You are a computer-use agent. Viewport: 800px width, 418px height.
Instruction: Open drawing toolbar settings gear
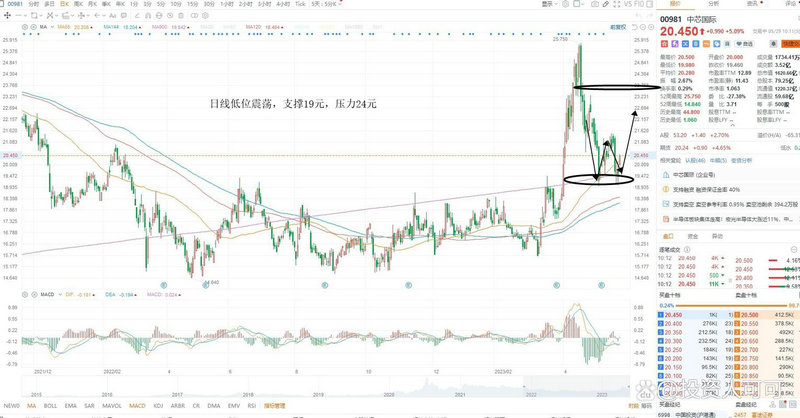pyautogui.click(x=205, y=16)
